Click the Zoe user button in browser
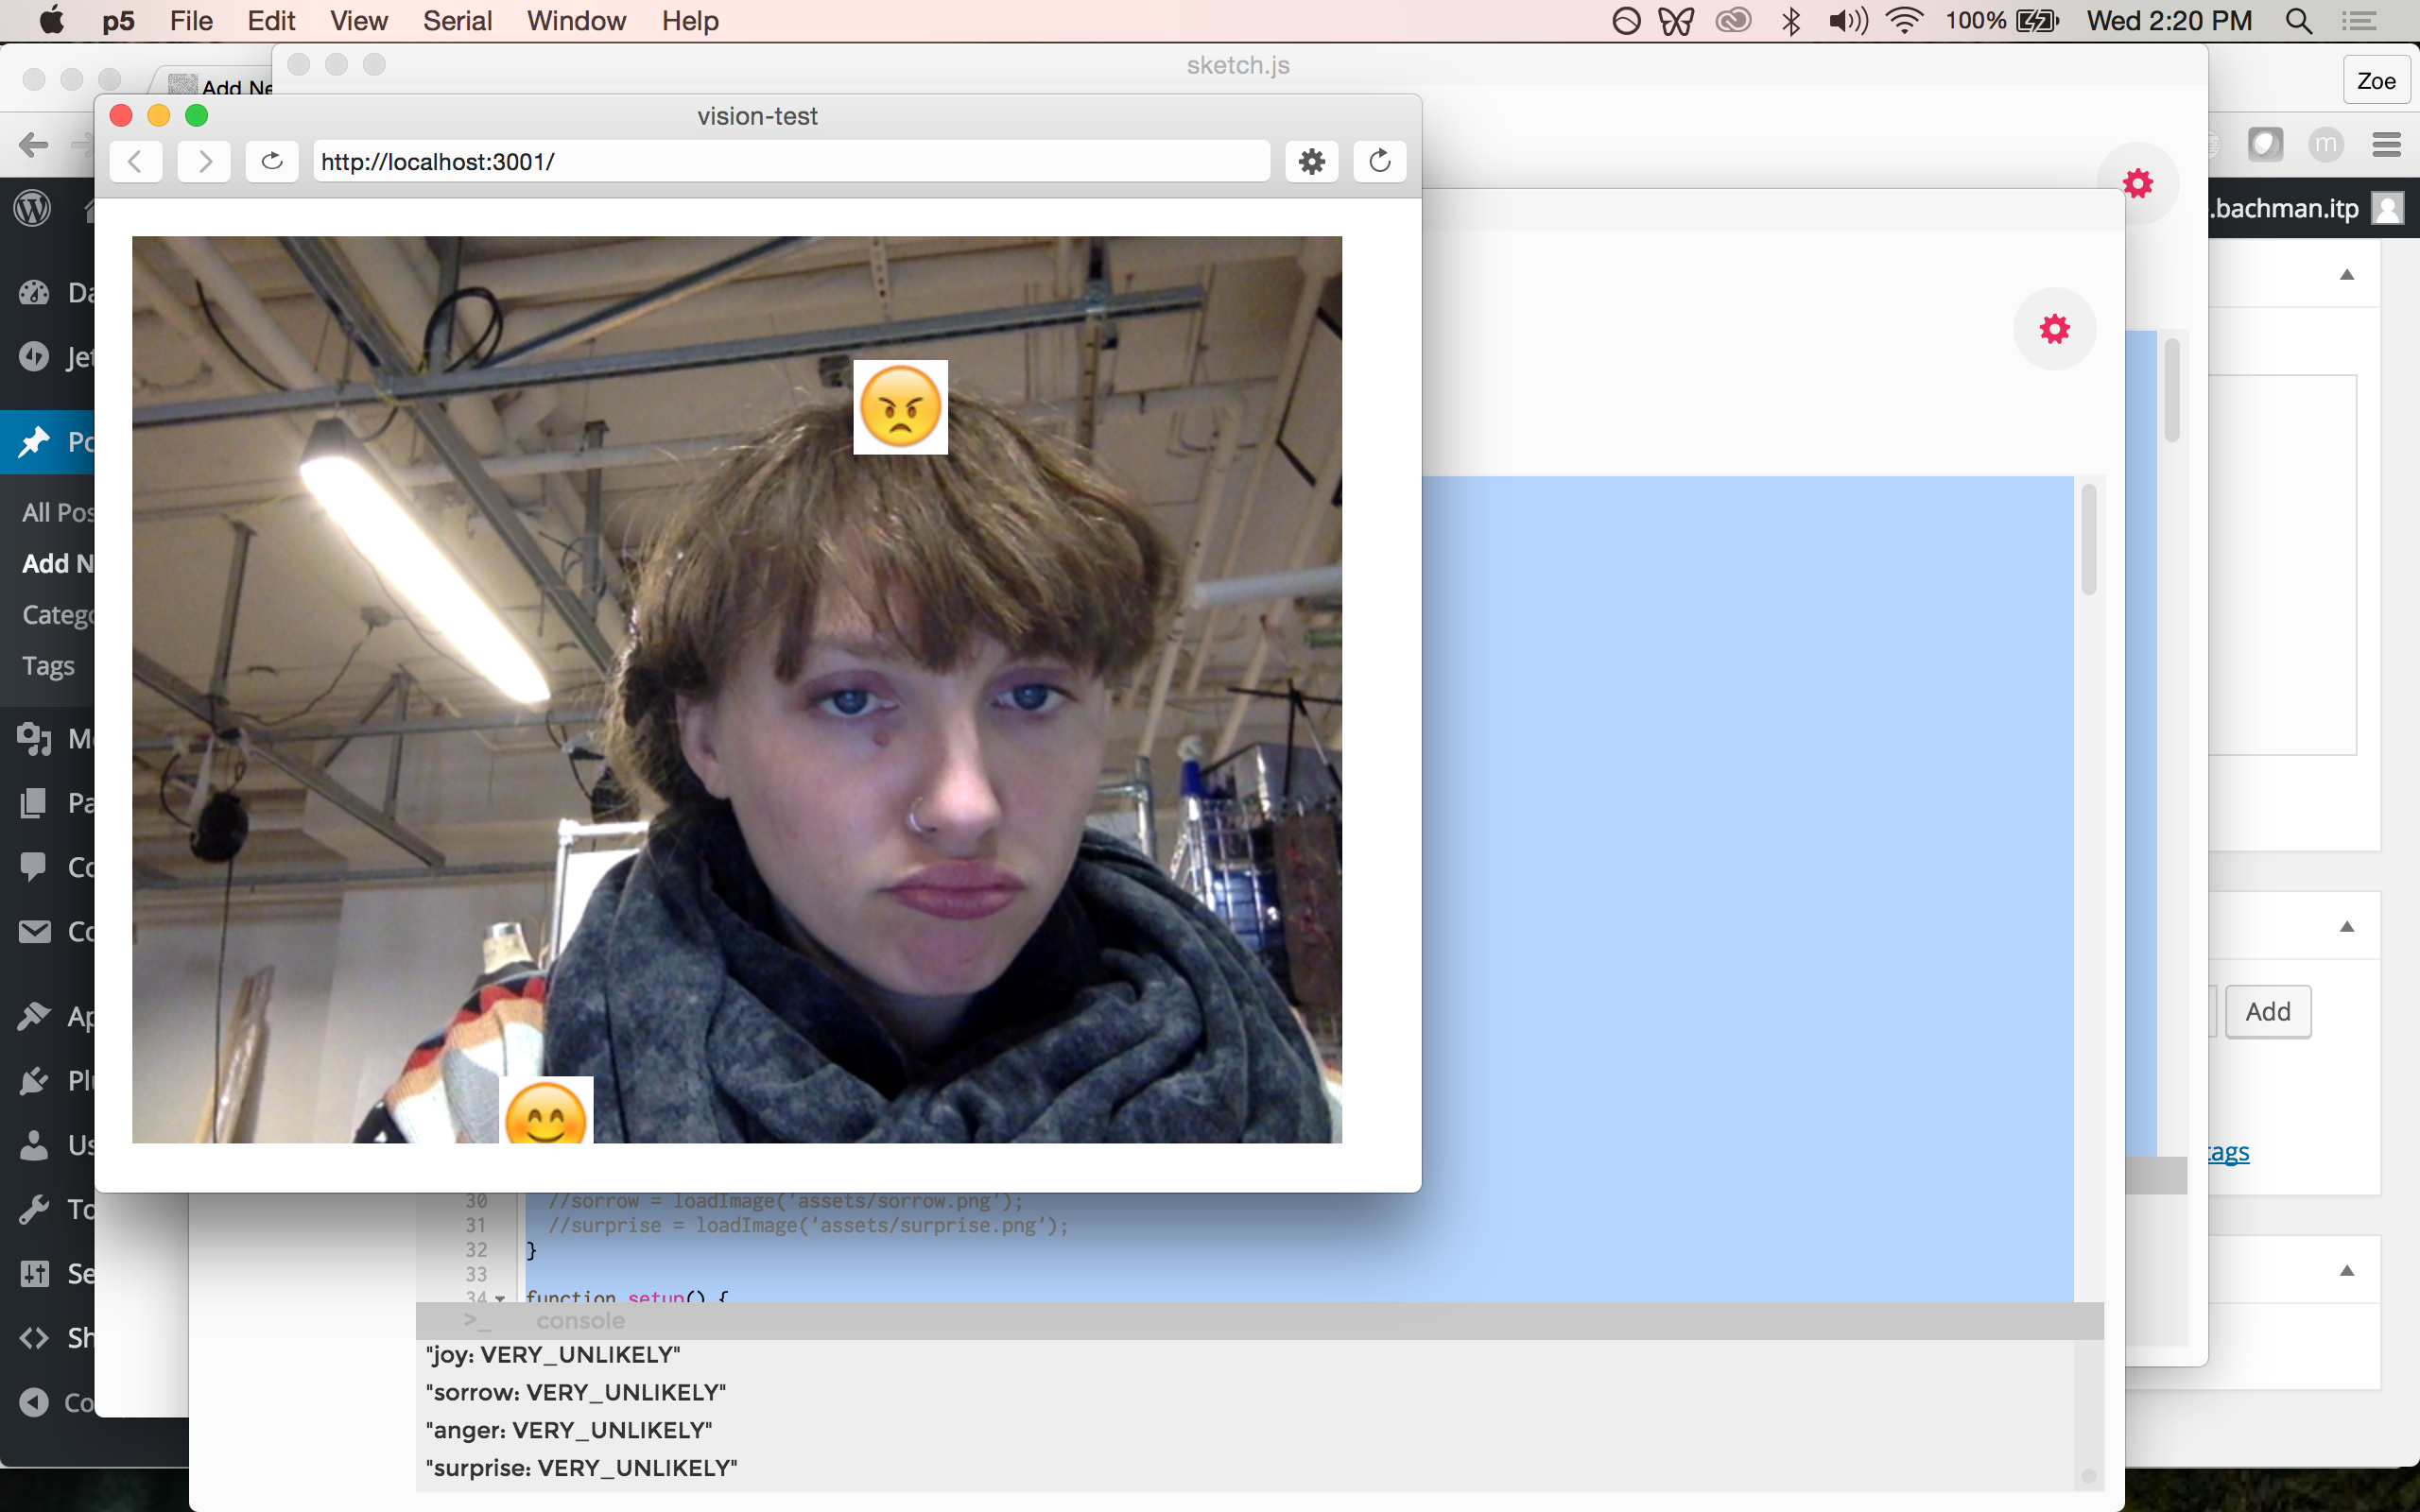 pyautogui.click(x=2376, y=80)
